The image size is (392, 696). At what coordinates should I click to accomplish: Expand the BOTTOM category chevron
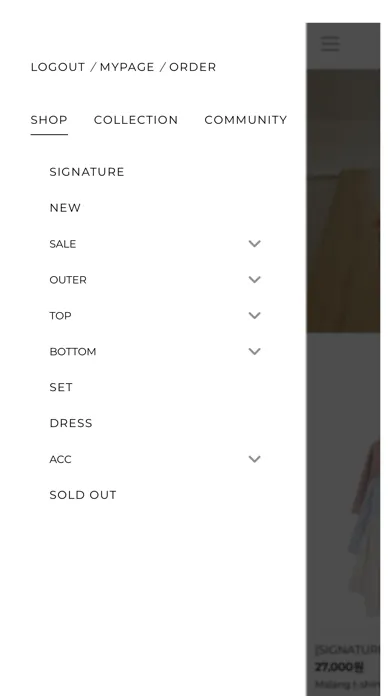click(254, 351)
